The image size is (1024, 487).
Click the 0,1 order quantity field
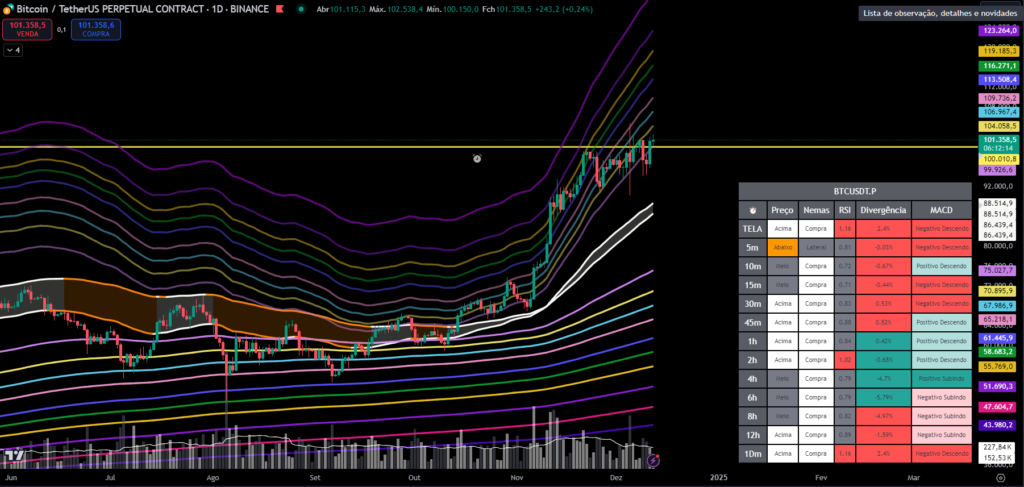61,29
